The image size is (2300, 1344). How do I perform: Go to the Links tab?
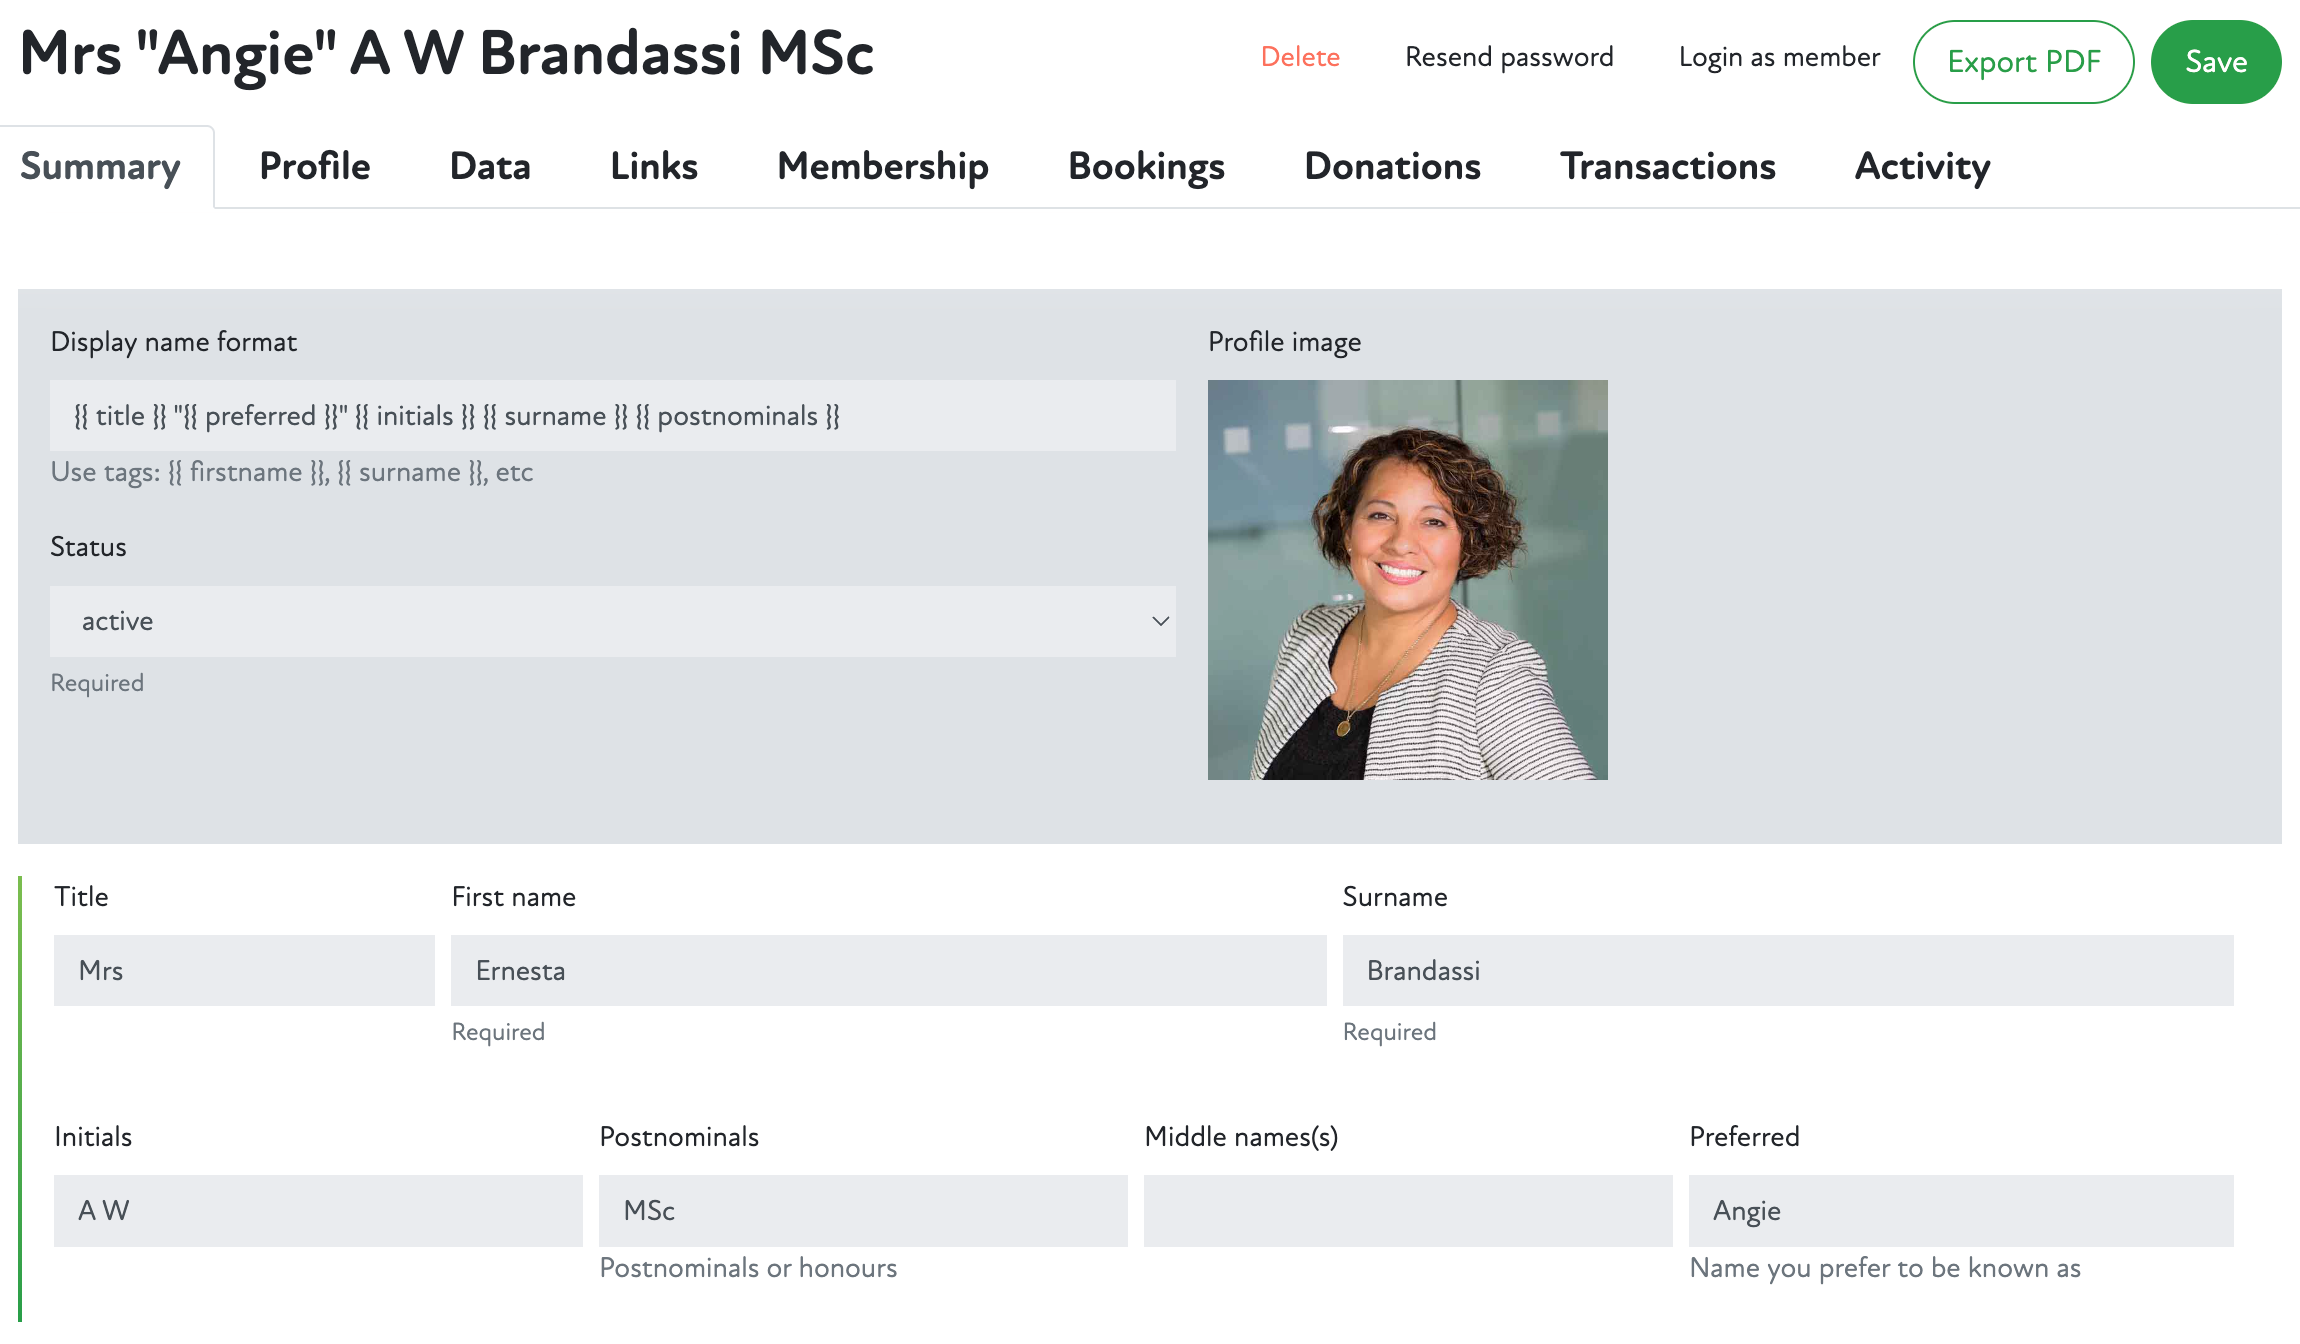654,166
